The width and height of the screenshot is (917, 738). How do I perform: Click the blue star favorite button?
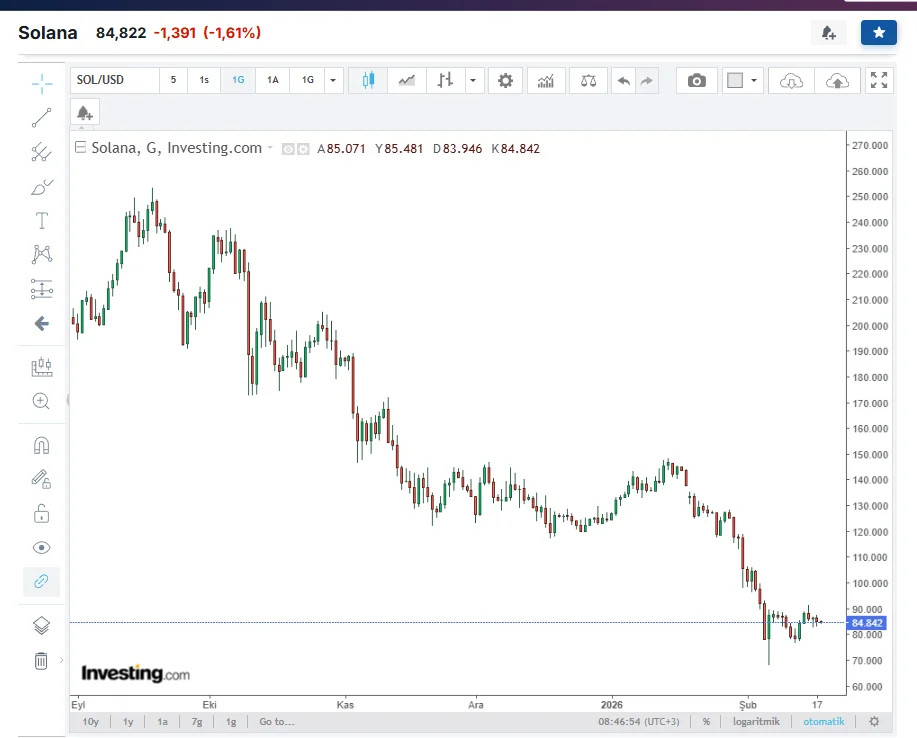[878, 32]
